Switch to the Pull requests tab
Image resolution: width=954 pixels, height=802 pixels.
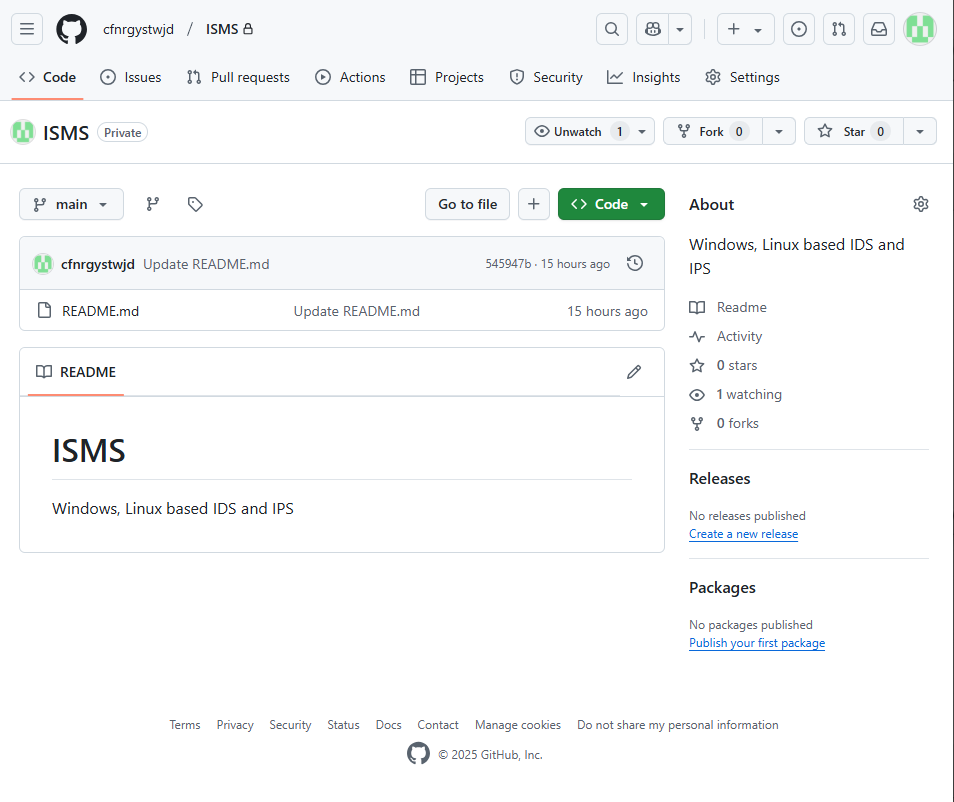238,77
